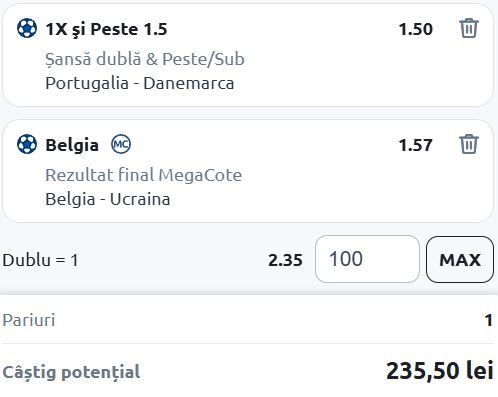The width and height of the screenshot is (498, 397).
Task: Click the combined odds 2.35
Action: [285, 260]
